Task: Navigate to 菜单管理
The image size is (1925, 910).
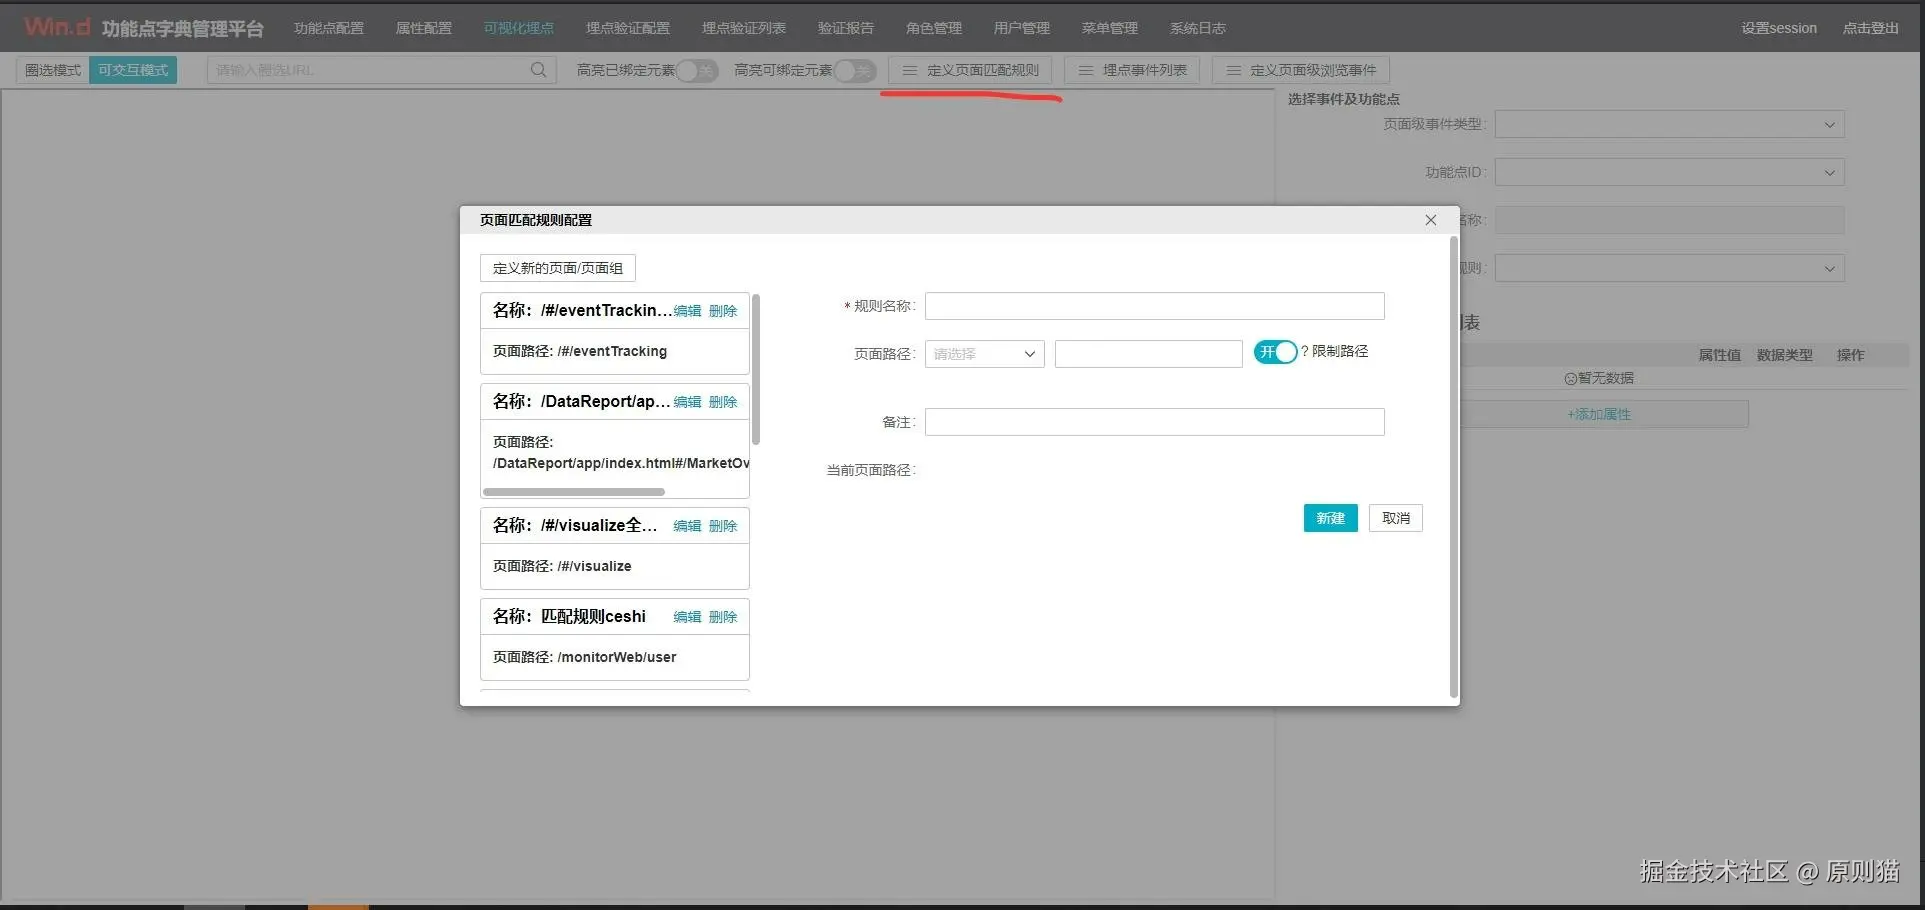Action: [1110, 28]
